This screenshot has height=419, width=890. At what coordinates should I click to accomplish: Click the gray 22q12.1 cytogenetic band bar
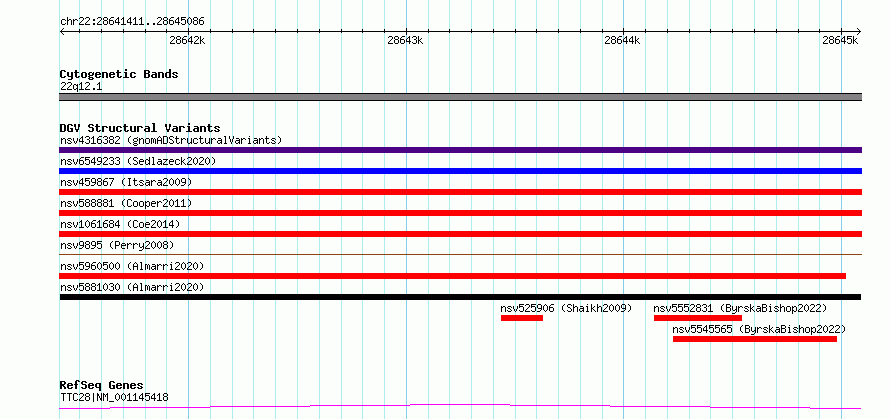tap(460, 97)
